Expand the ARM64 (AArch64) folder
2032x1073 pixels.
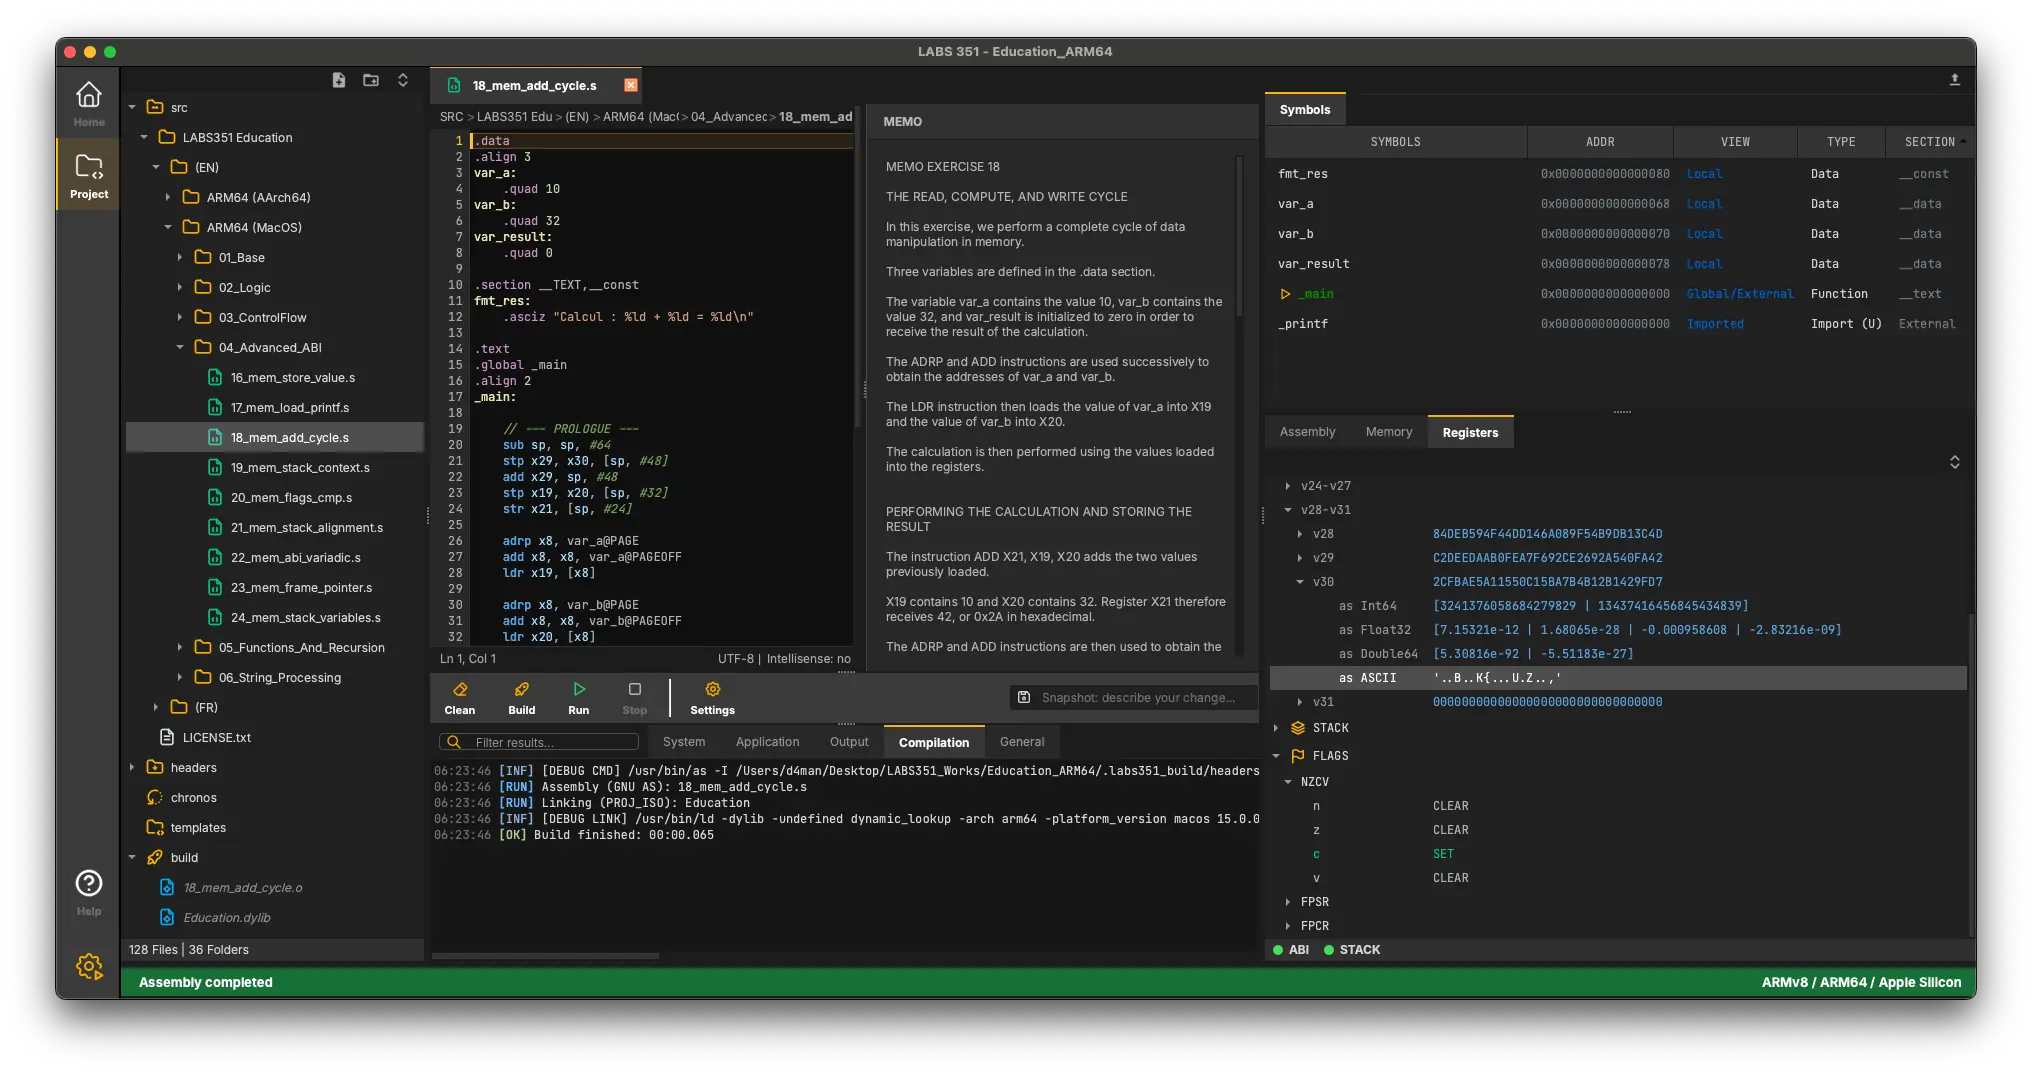pyautogui.click(x=168, y=197)
